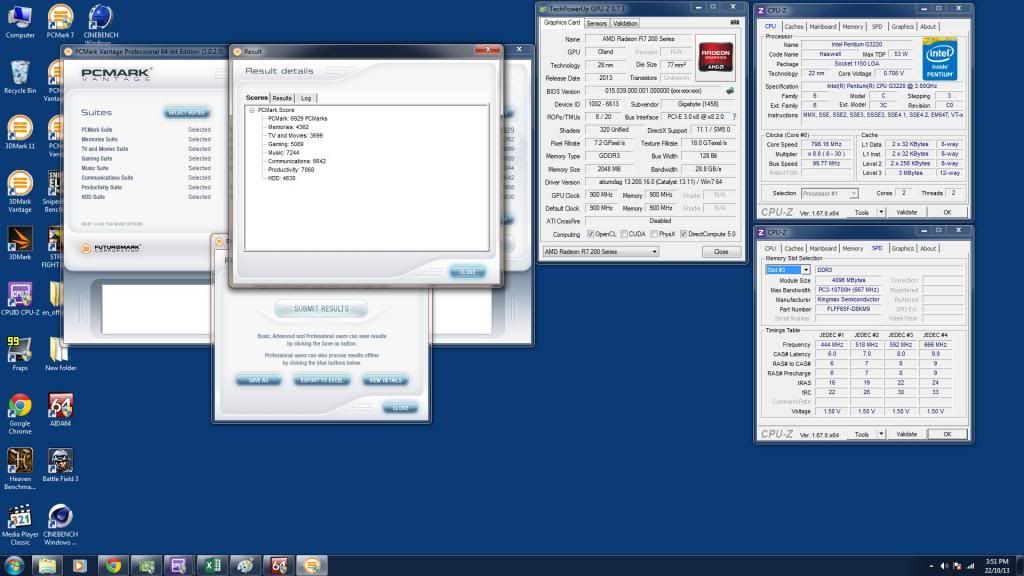
Task: Open the AMD Radeon R7 200 Series dropdown
Action: pyautogui.click(x=601, y=251)
